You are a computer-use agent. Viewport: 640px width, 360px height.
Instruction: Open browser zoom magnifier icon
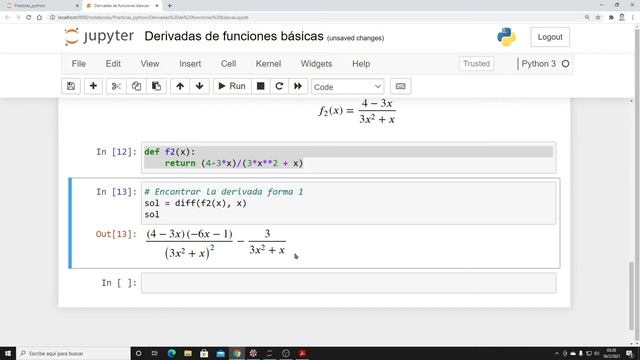(x=587, y=18)
